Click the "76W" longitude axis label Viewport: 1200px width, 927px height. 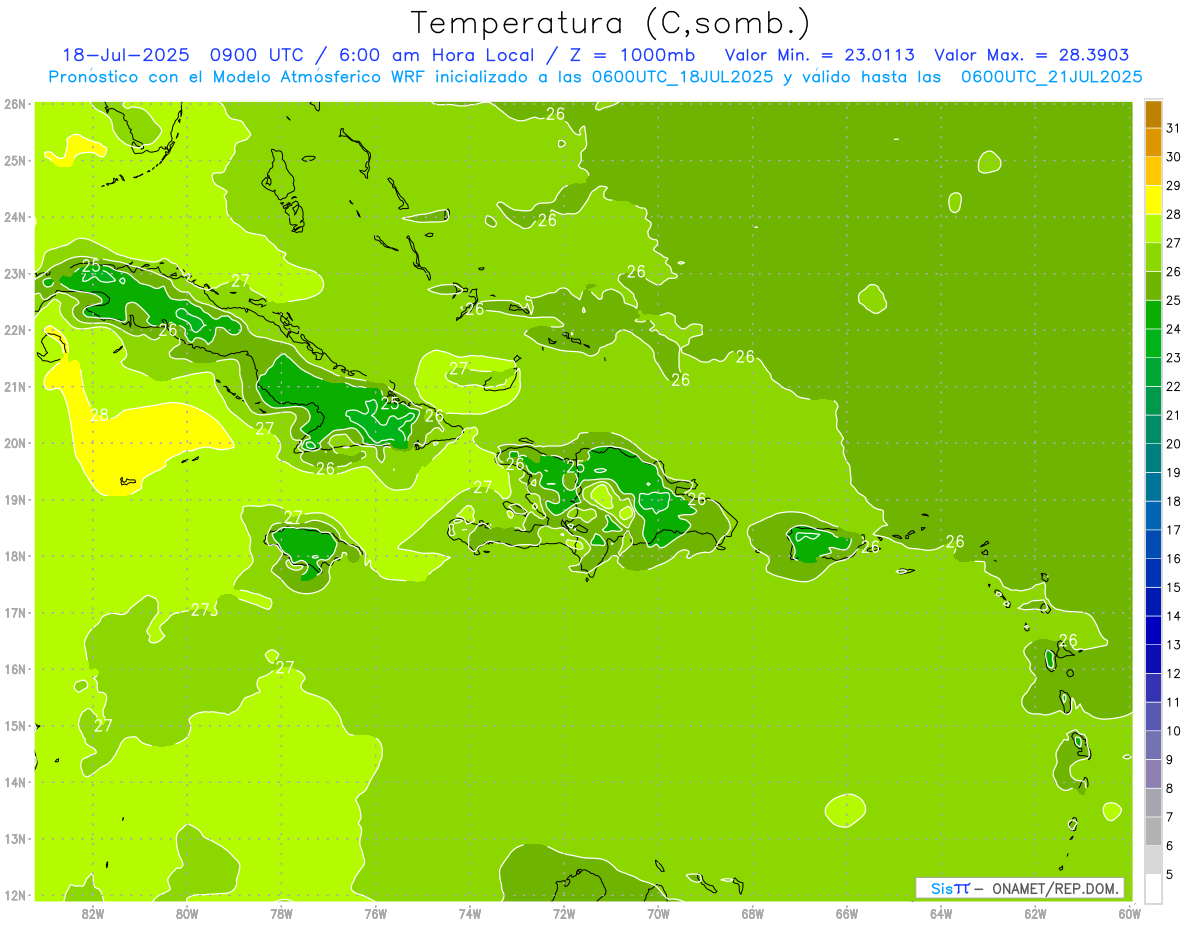[376, 912]
